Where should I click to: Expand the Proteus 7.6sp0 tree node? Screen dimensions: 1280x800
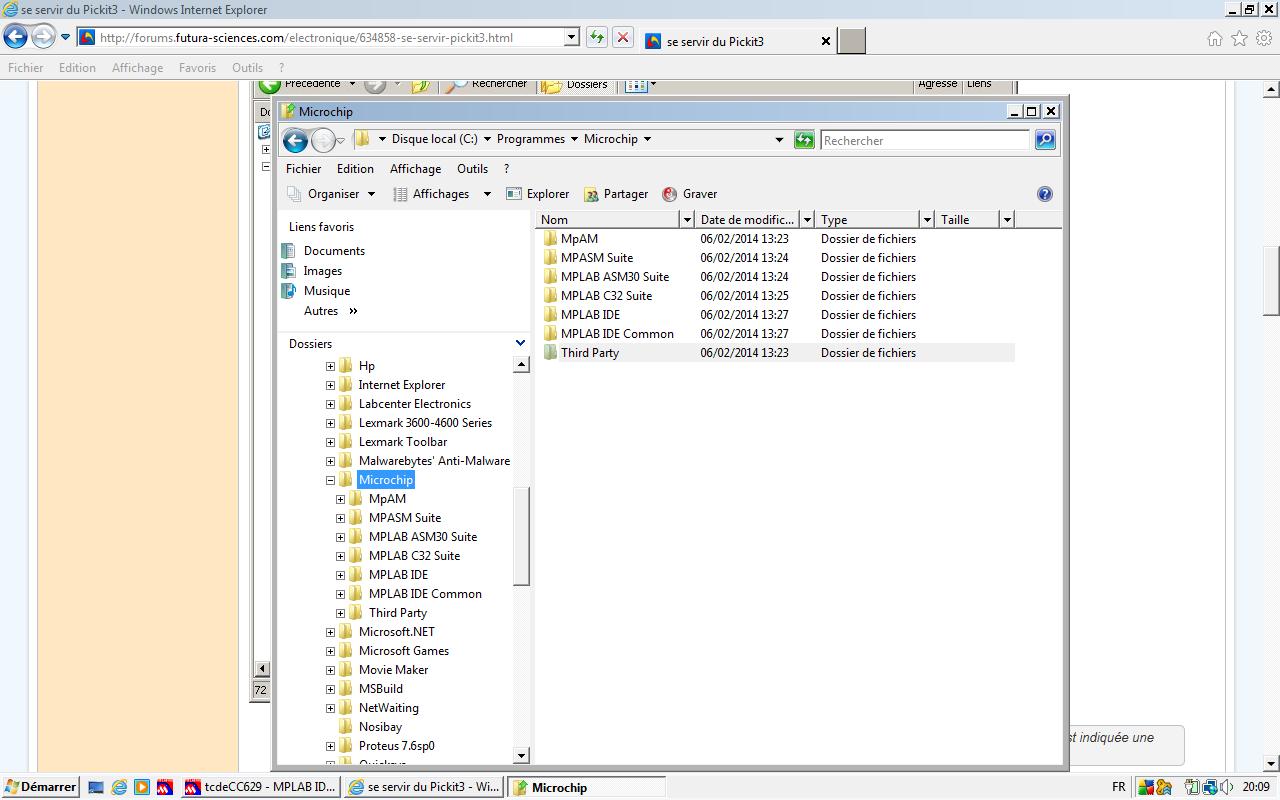coord(330,746)
